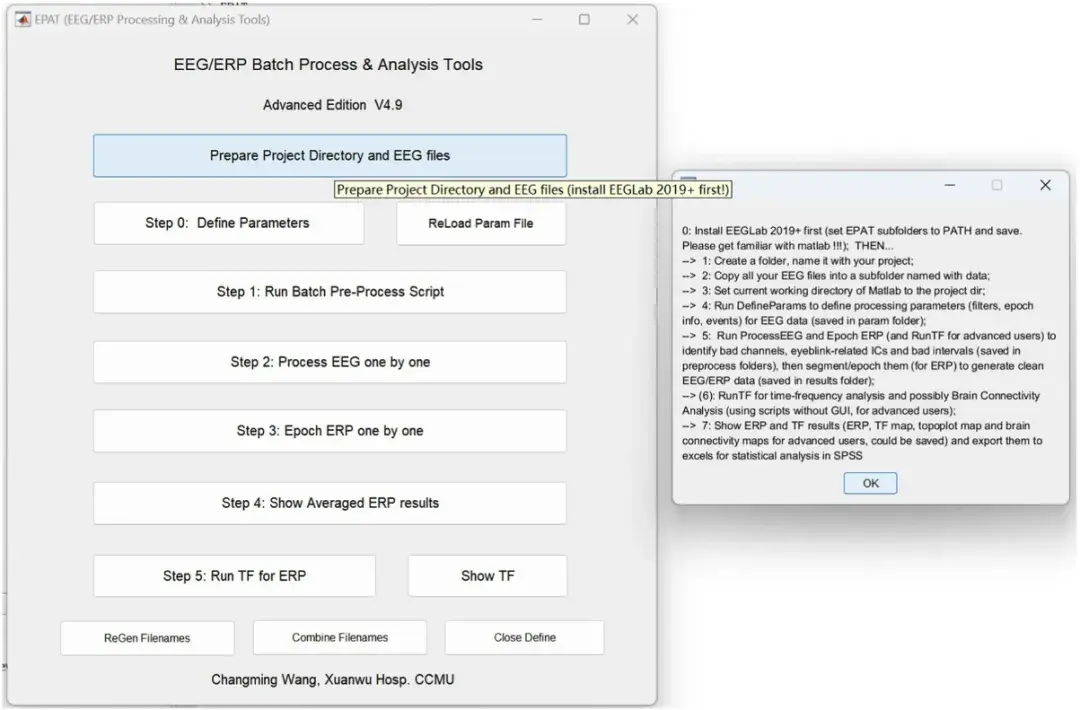Start Step 2: Process EEG one by one

click(x=329, y=362)
